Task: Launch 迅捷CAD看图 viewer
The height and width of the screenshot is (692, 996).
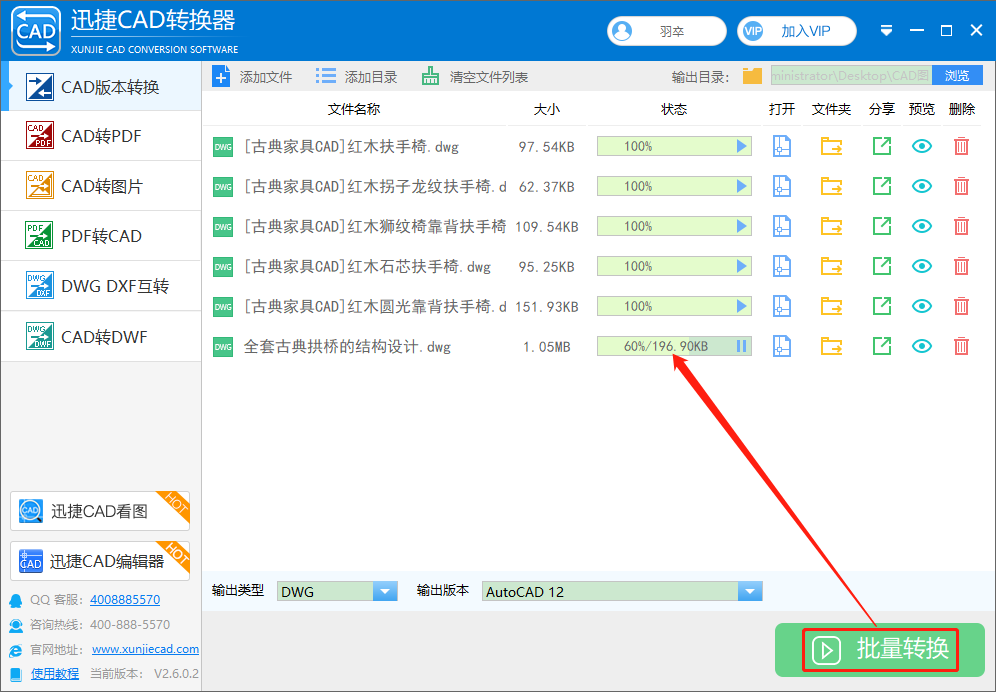Action: pos(100,511)
